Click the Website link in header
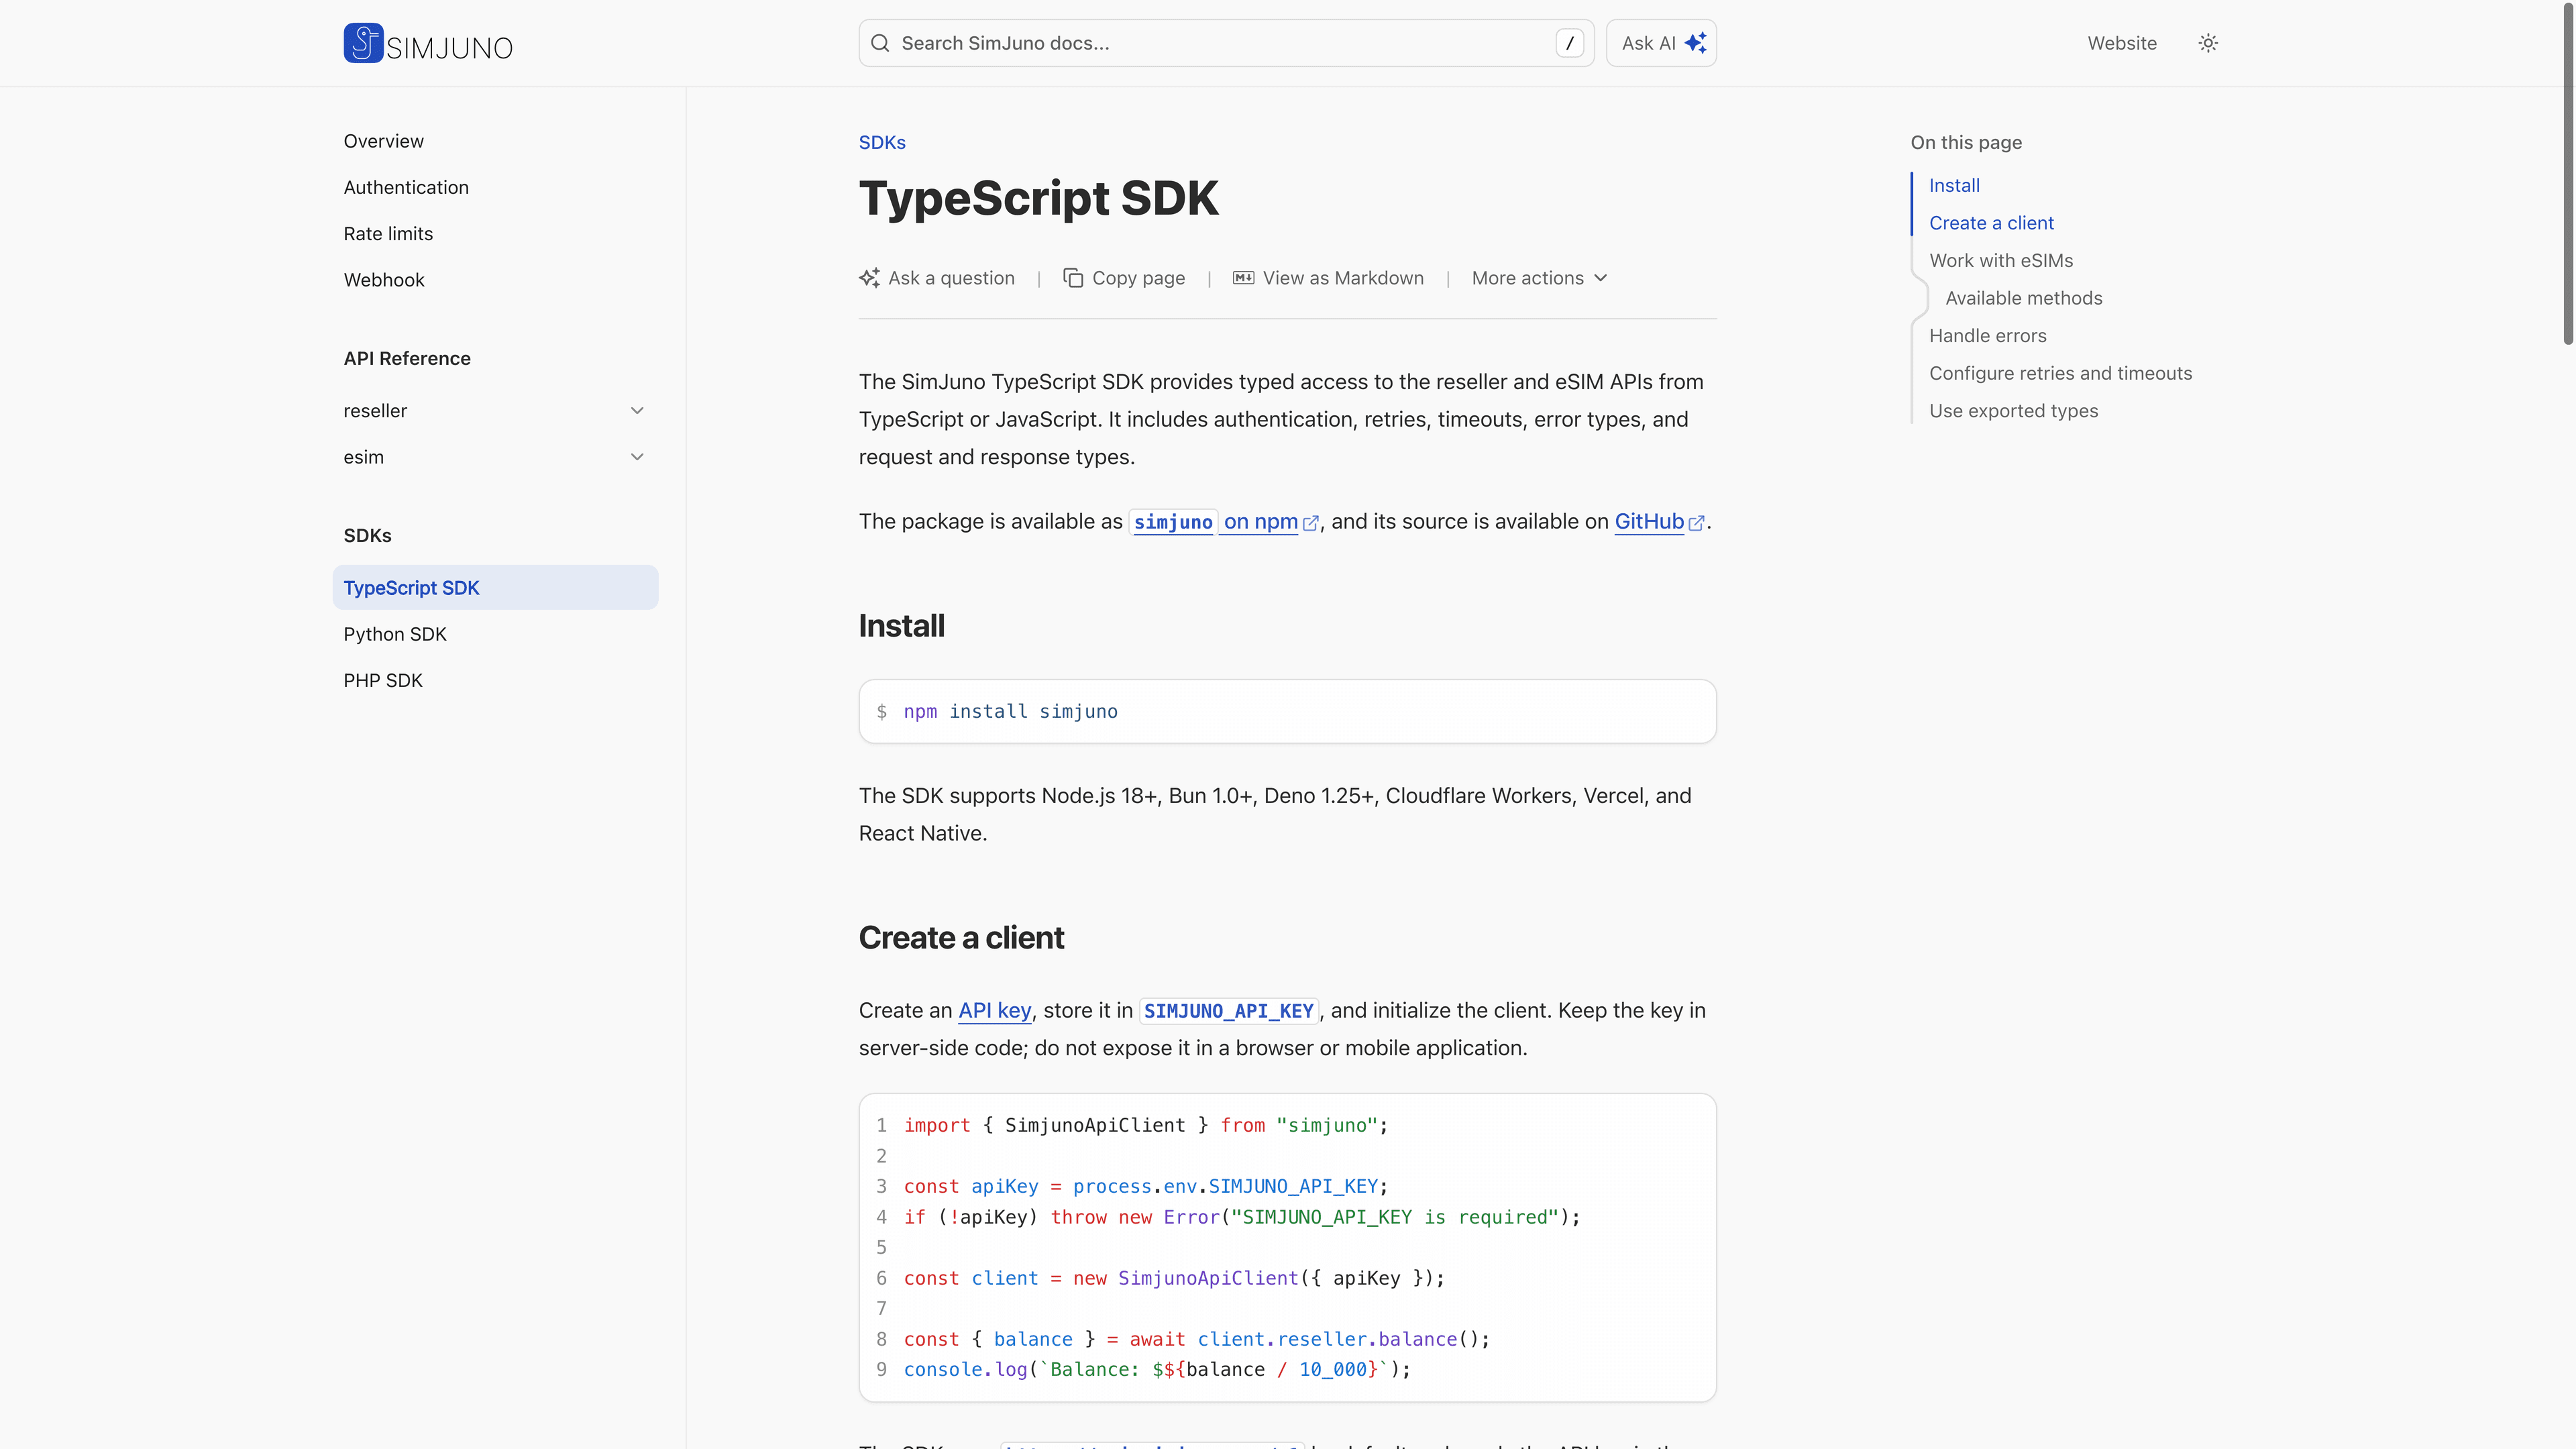This screenshot has width=2576, height=1449. click(x=2121, y=43)
